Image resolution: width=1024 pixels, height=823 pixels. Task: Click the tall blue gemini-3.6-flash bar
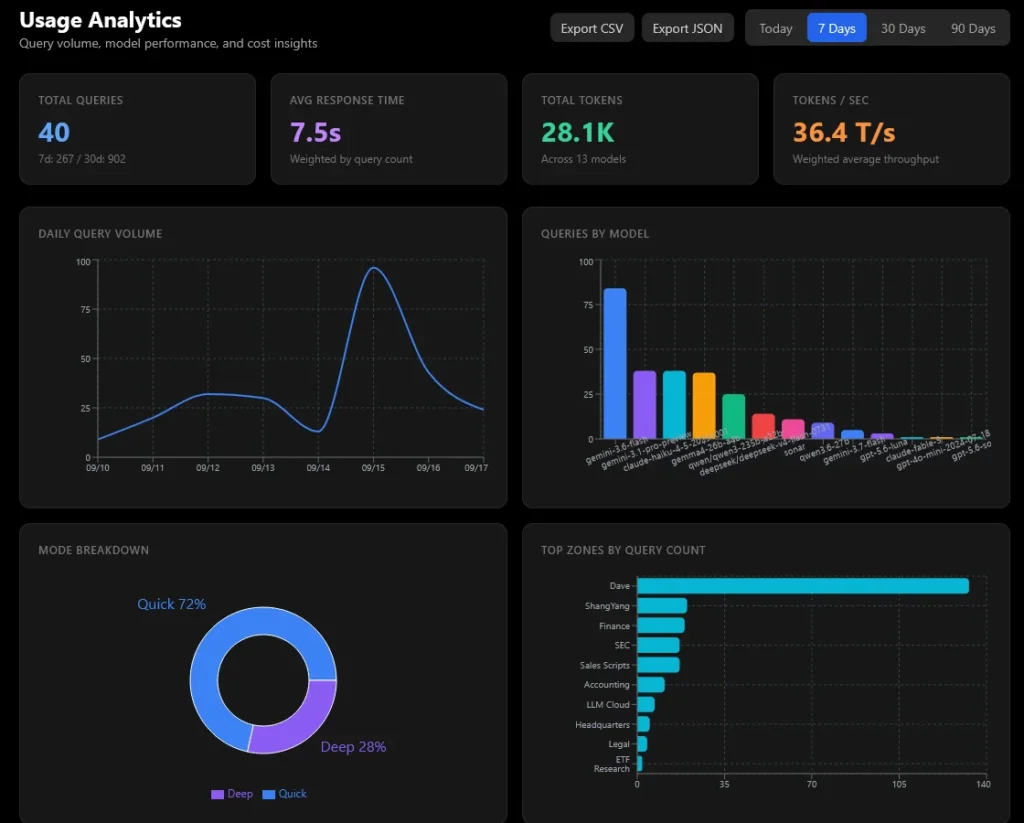coord(615,364)
